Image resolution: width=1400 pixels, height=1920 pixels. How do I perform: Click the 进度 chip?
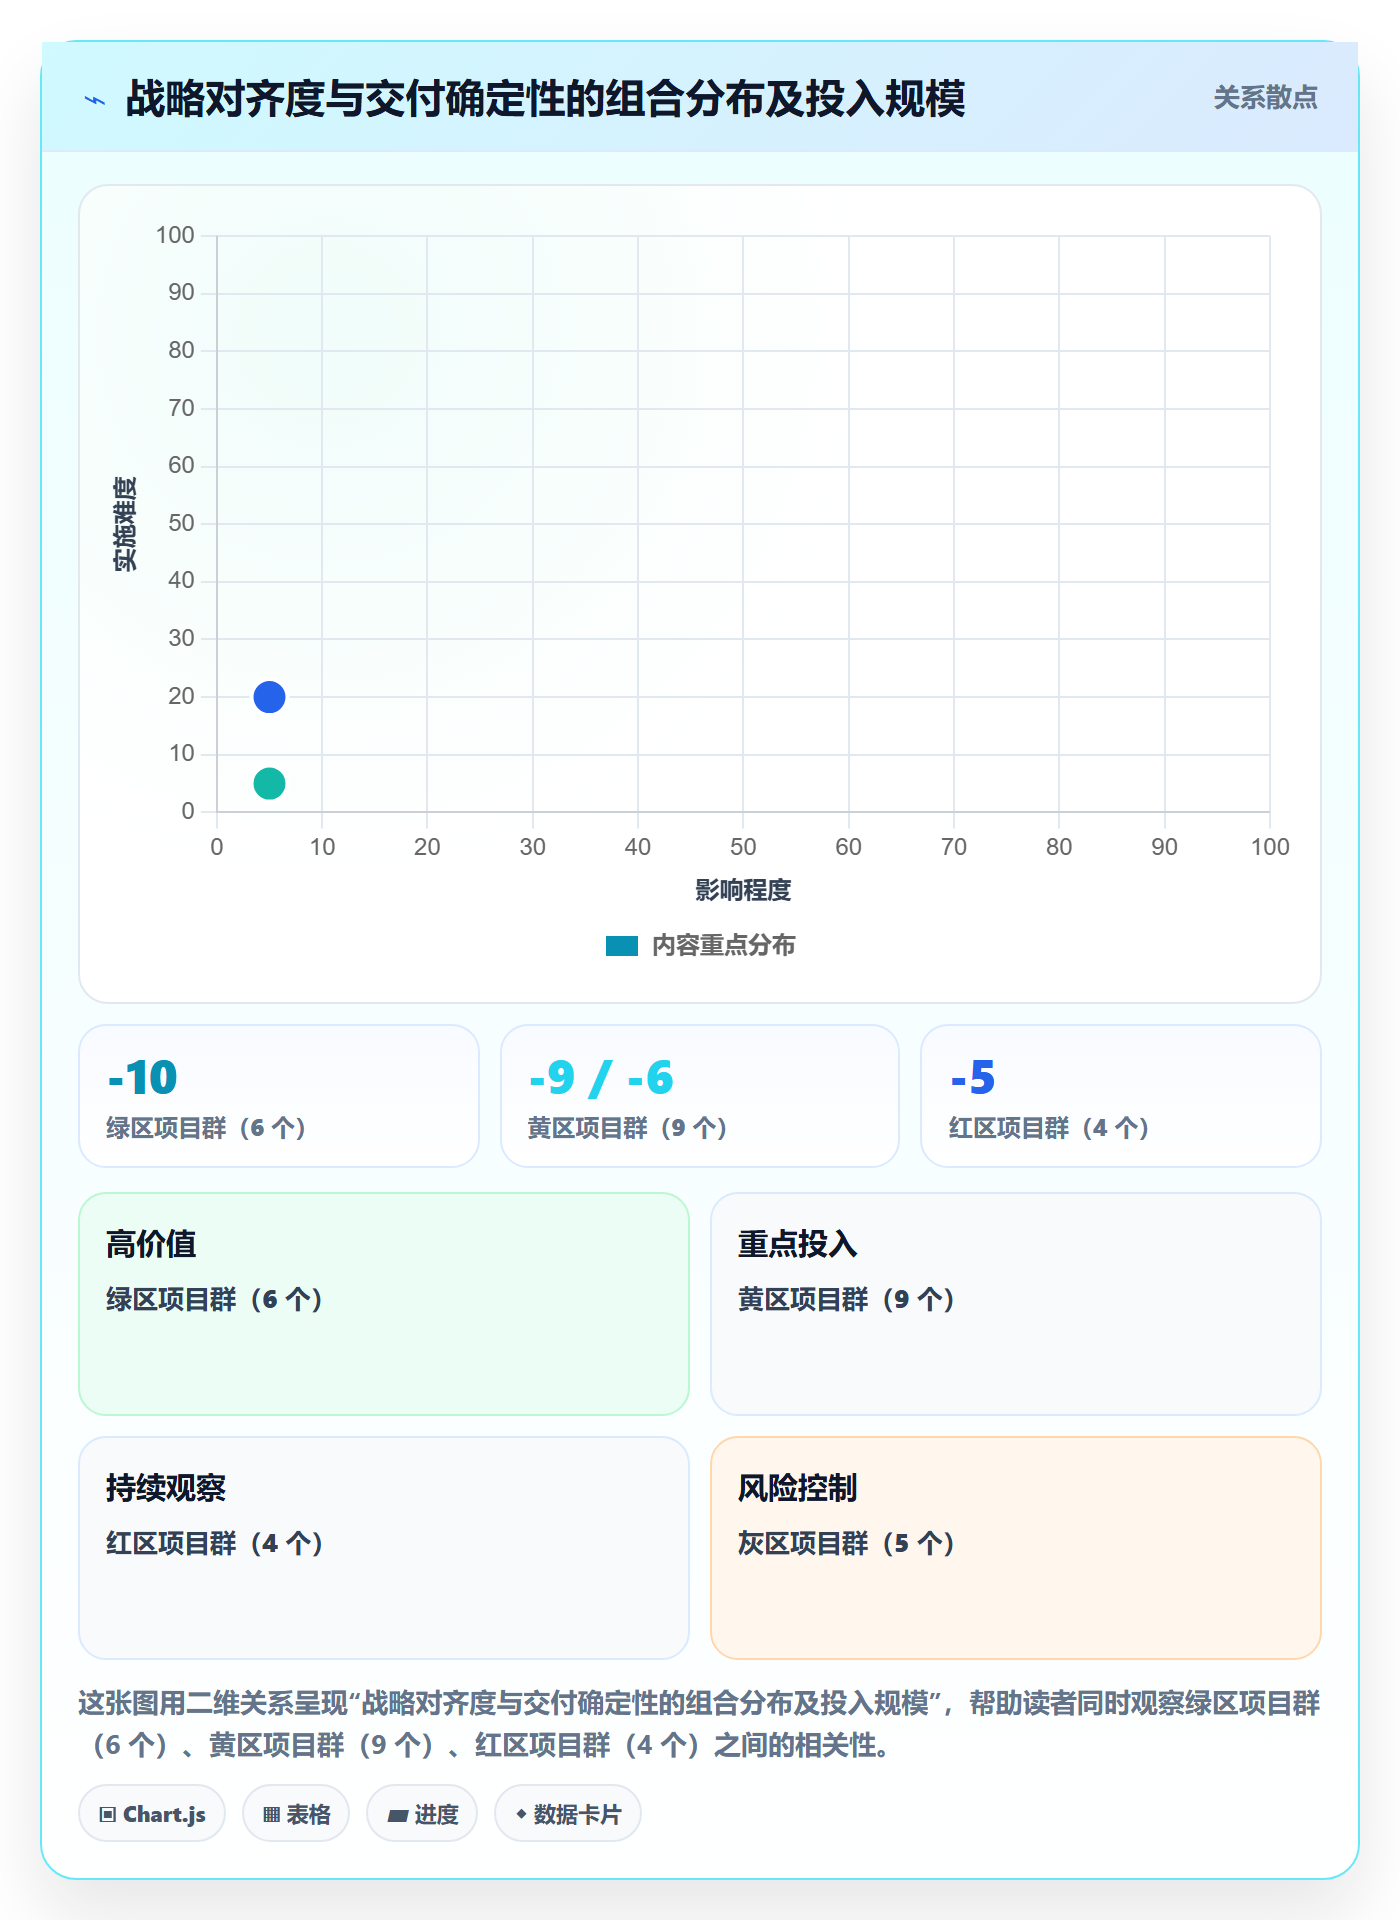[422, 1814]
